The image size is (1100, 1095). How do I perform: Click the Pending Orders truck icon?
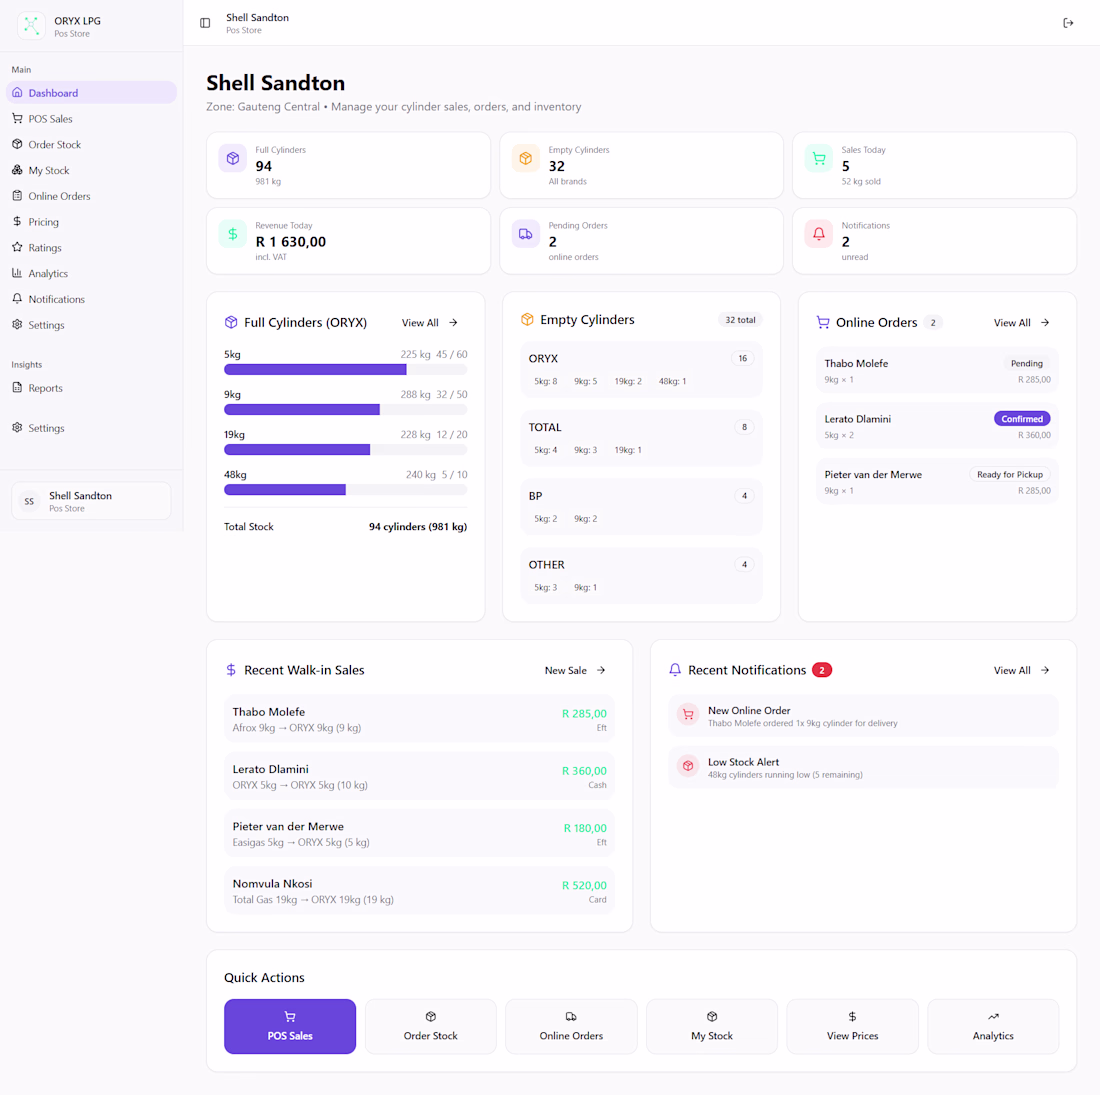click(525, 234)
